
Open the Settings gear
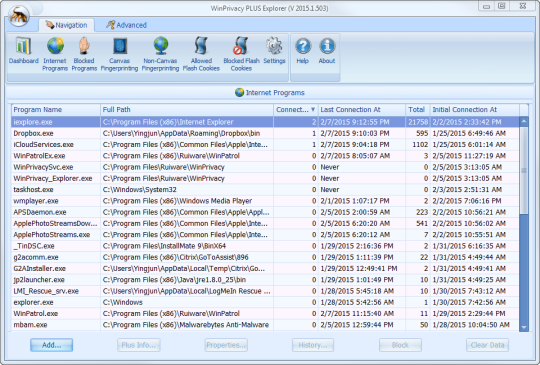point(274,50)
